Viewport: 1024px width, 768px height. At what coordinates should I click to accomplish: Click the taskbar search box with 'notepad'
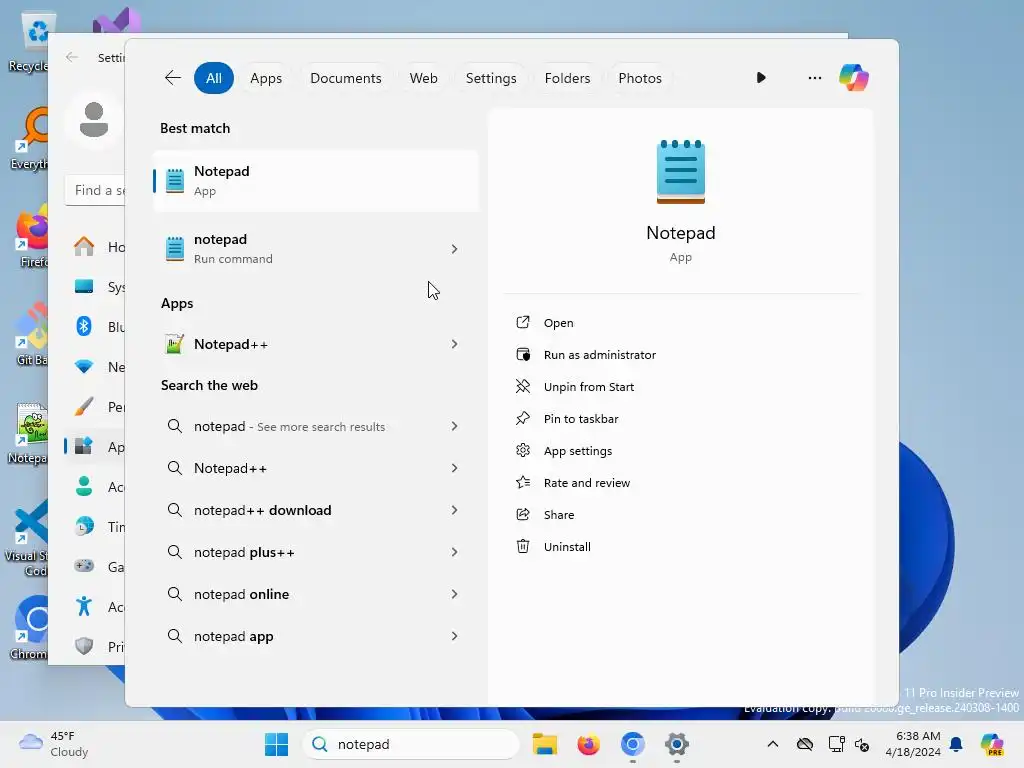(x=411, y=744)
